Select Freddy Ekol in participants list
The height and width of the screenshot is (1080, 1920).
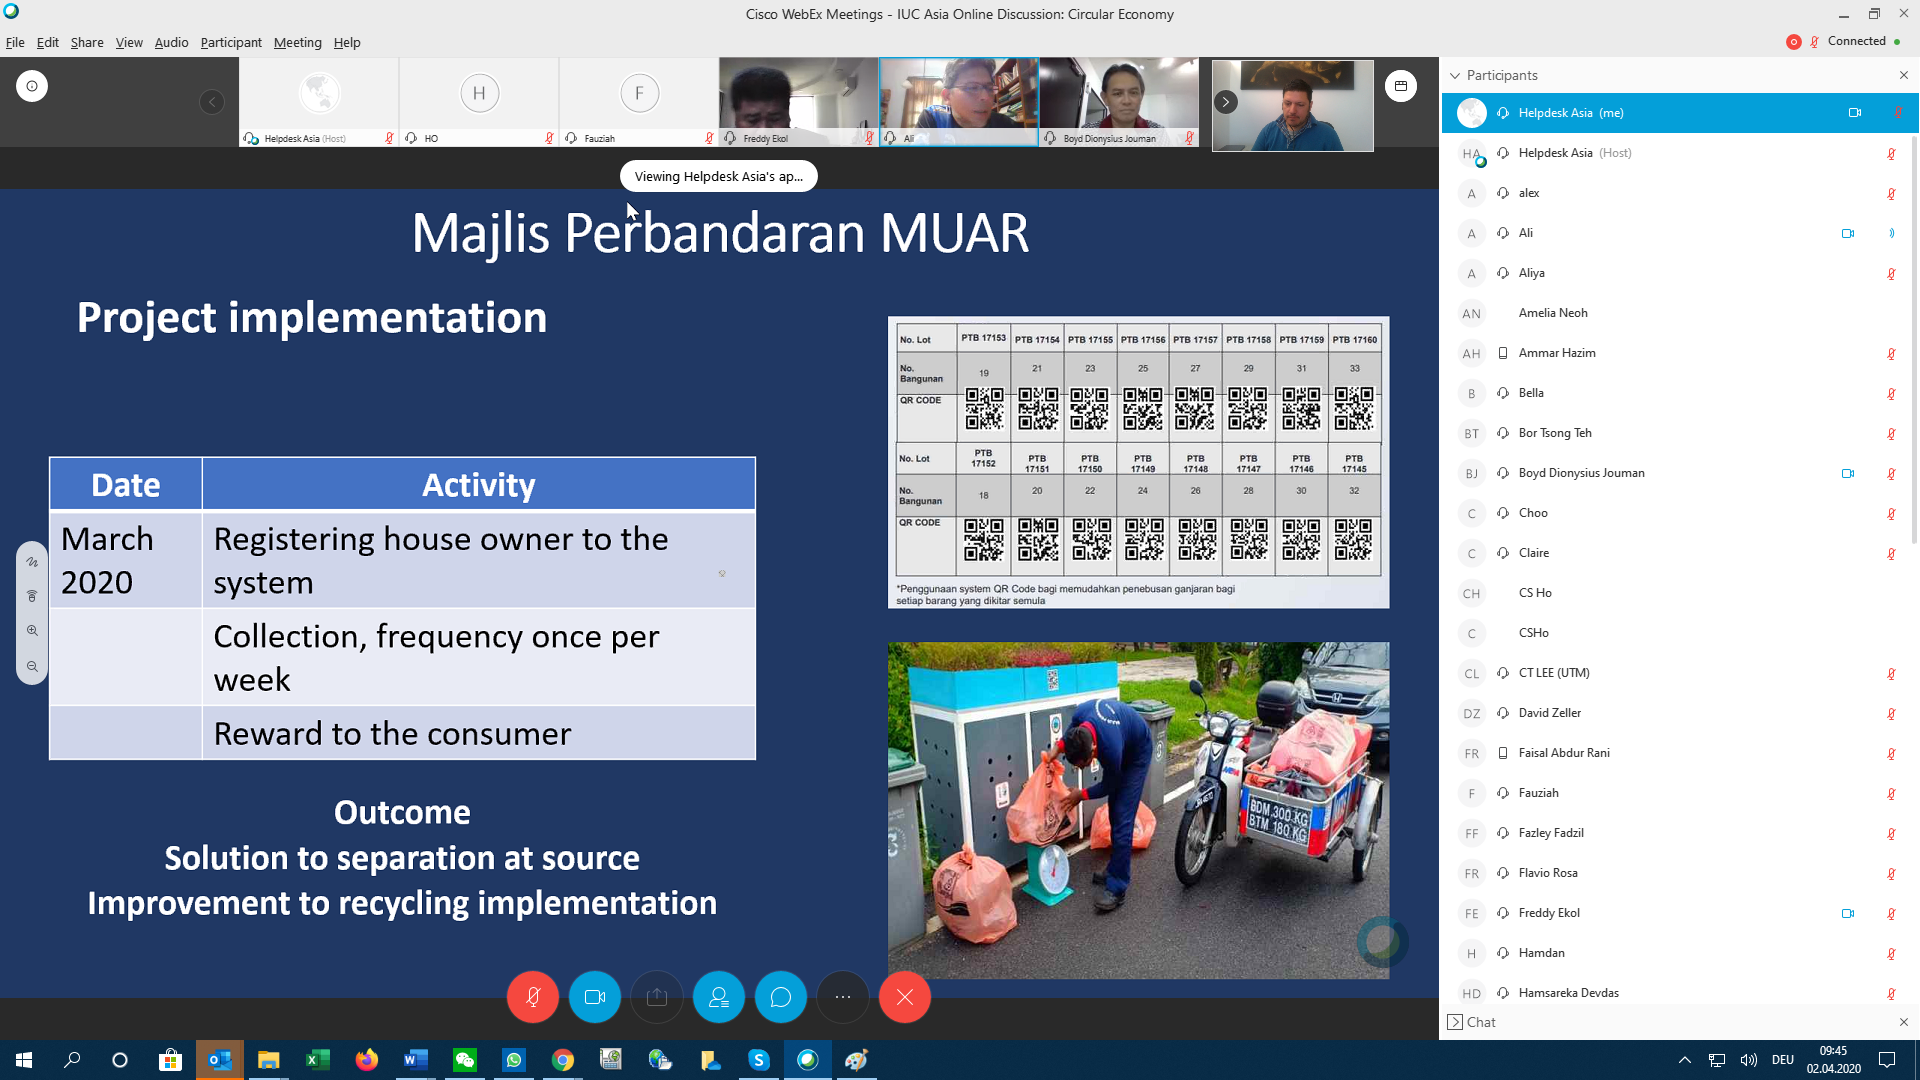pos(1549,913)
